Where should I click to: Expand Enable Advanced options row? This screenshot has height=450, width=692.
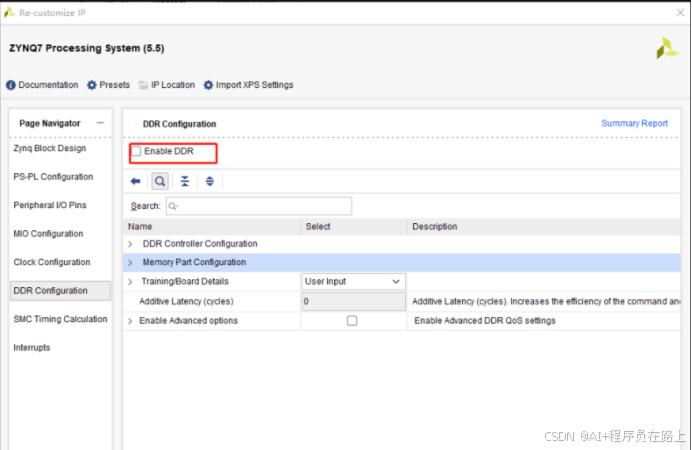130,321
